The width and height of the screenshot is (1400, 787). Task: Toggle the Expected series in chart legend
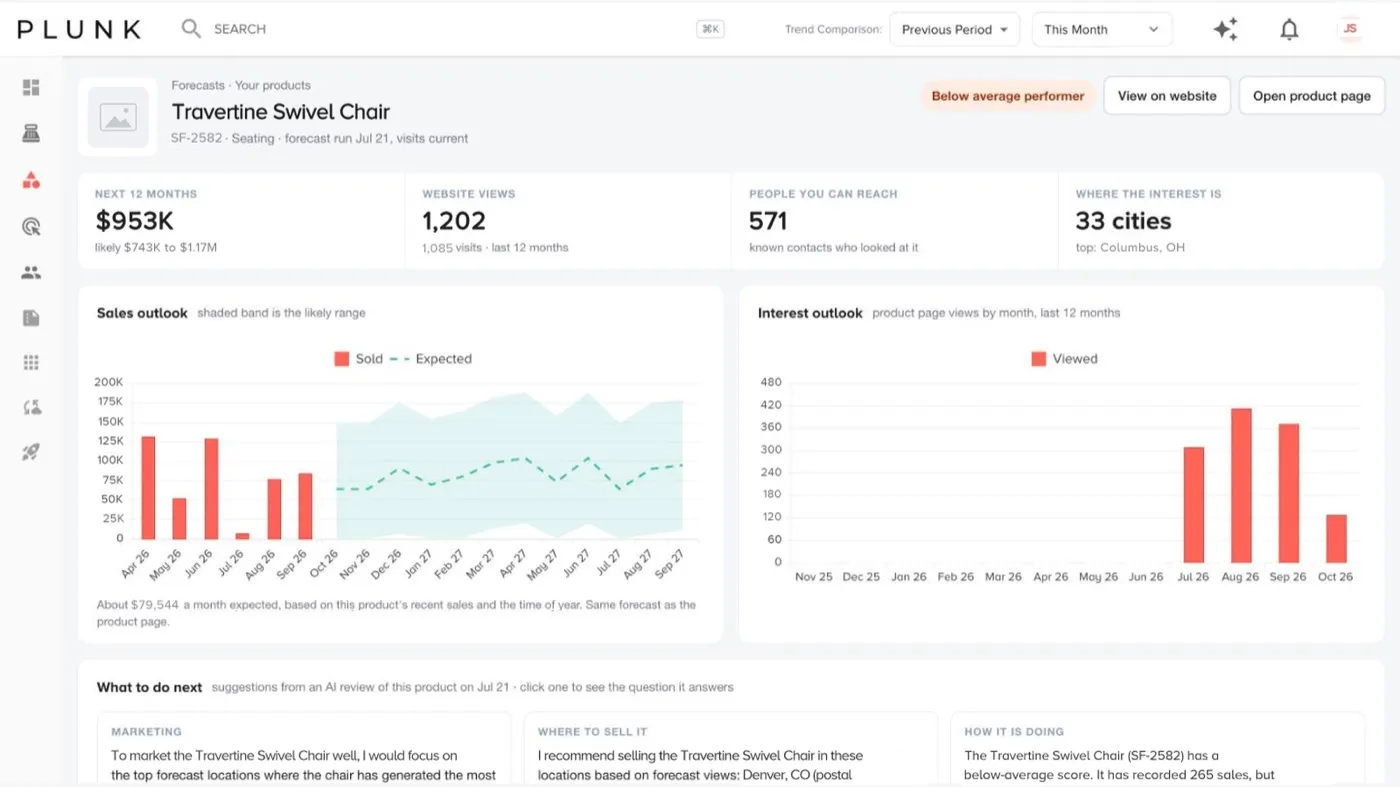click(430, 359)
